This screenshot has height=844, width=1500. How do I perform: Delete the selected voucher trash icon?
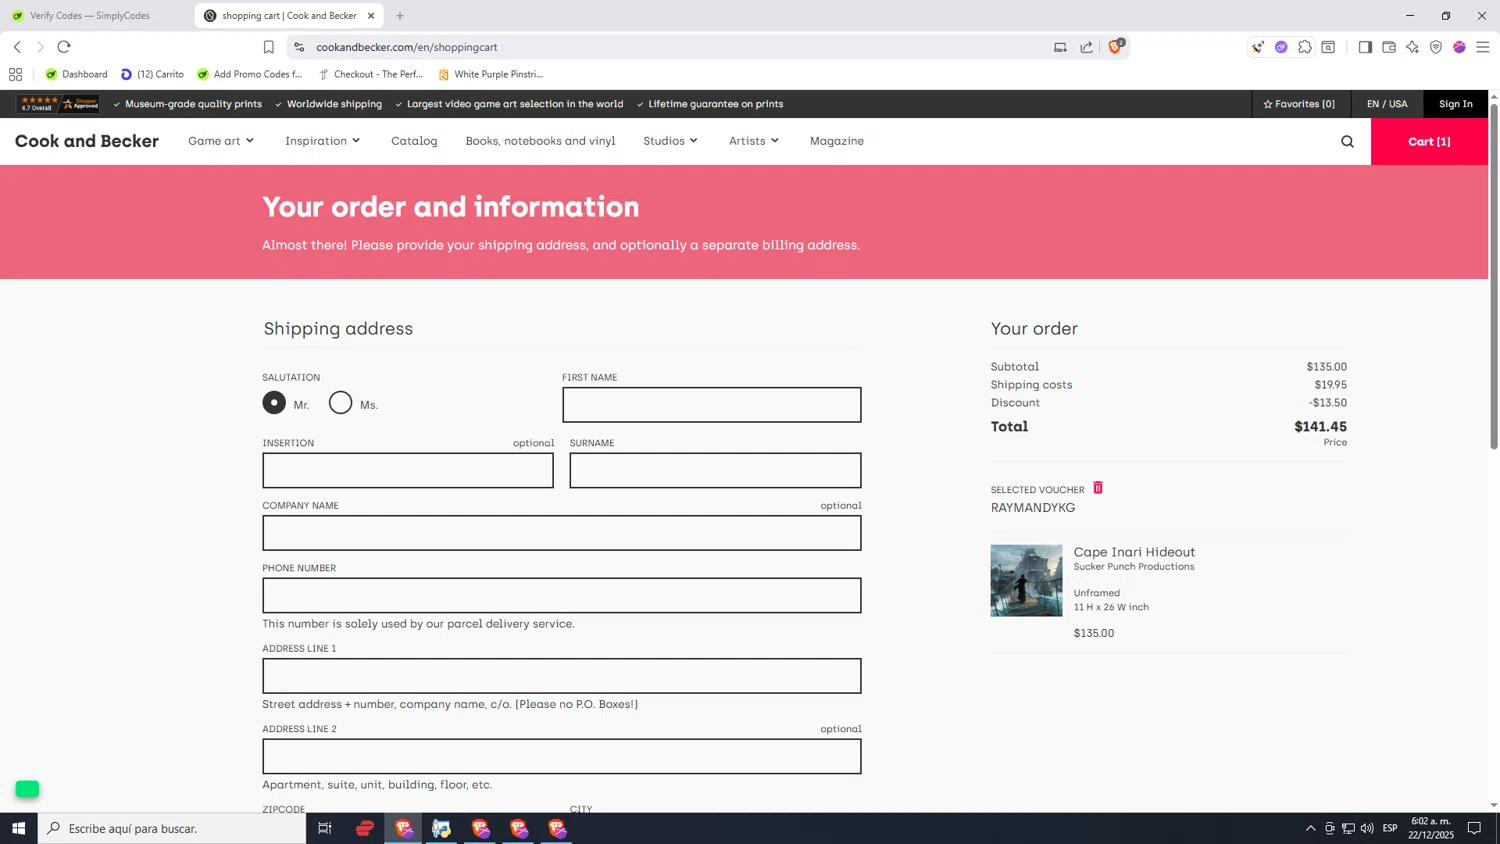pos(1098,488)
